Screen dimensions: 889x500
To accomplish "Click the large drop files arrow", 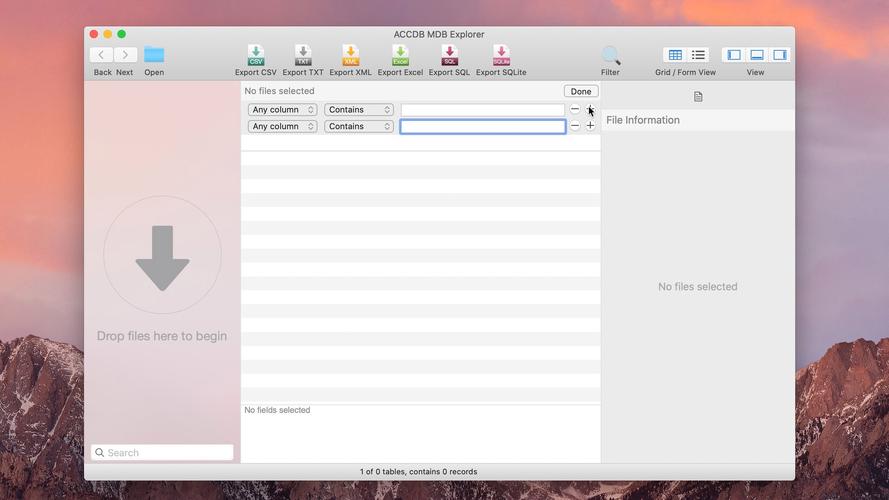I will 163,258.
